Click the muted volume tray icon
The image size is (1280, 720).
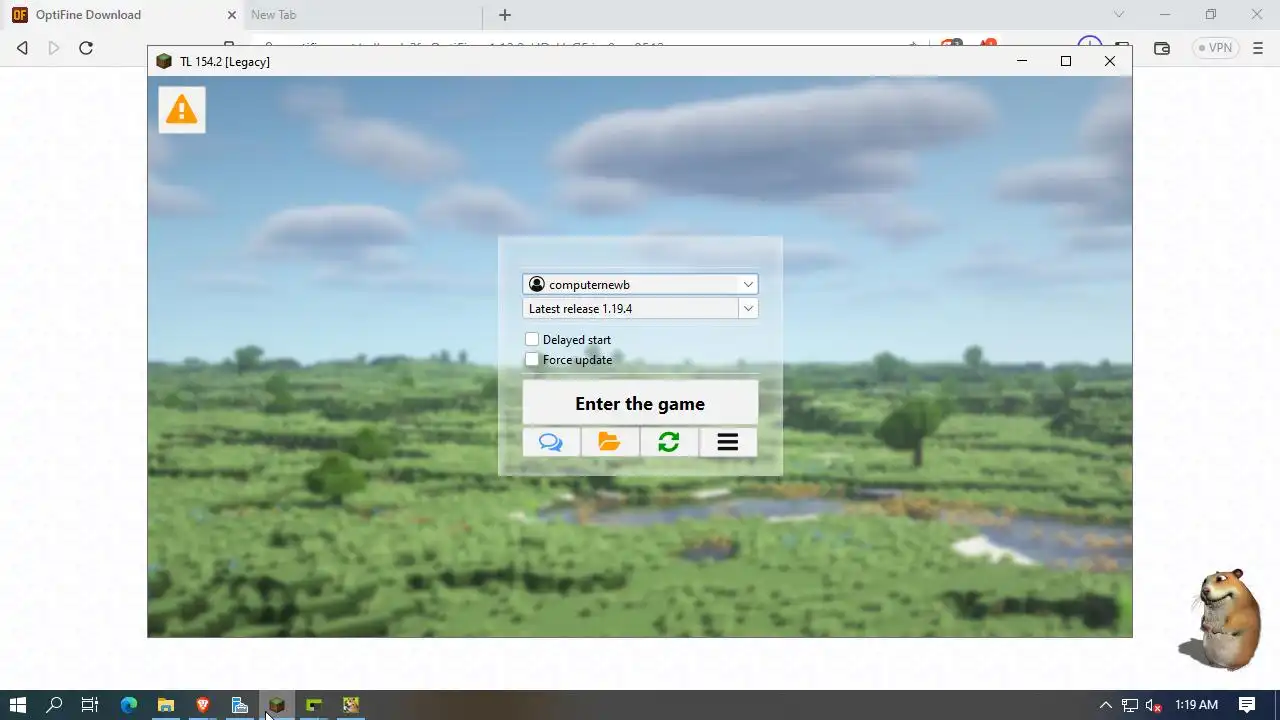[x=1153, y=705]
